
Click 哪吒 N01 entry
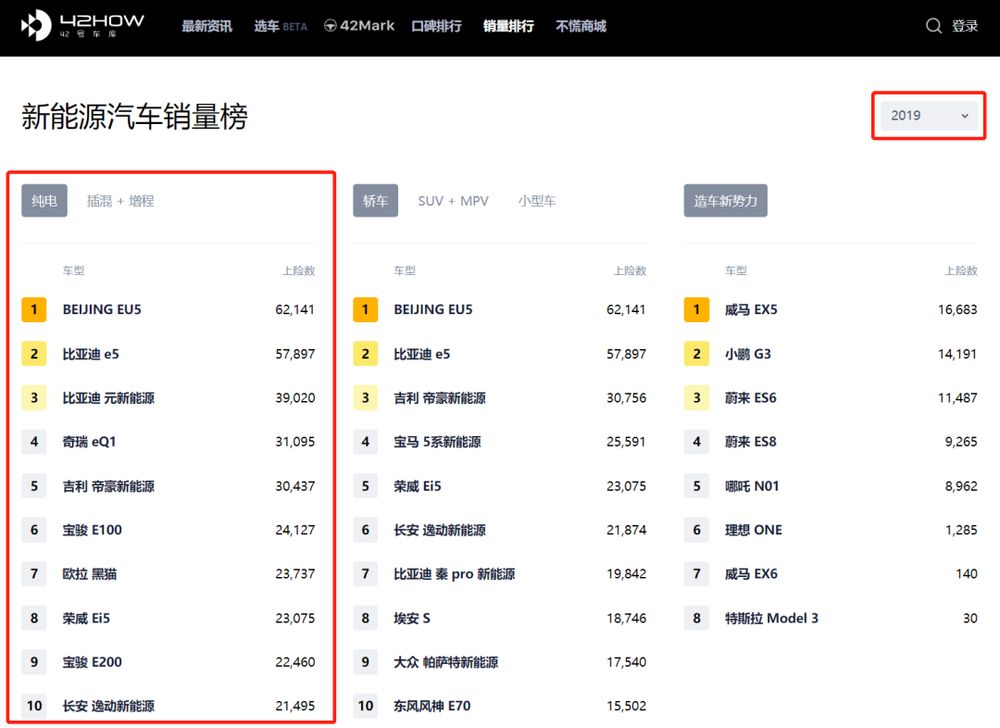click(752, 486)
